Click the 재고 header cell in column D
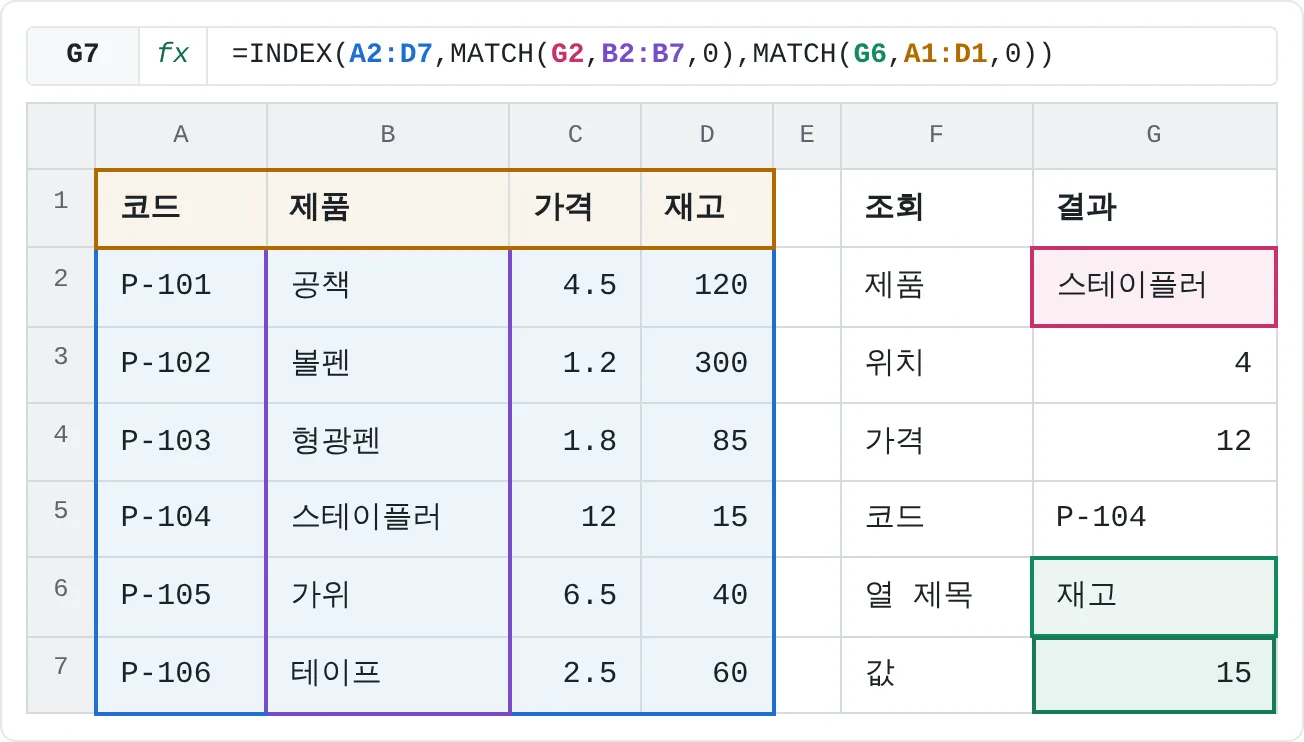This screenshot has height=742, width=1304. point(707,208)
